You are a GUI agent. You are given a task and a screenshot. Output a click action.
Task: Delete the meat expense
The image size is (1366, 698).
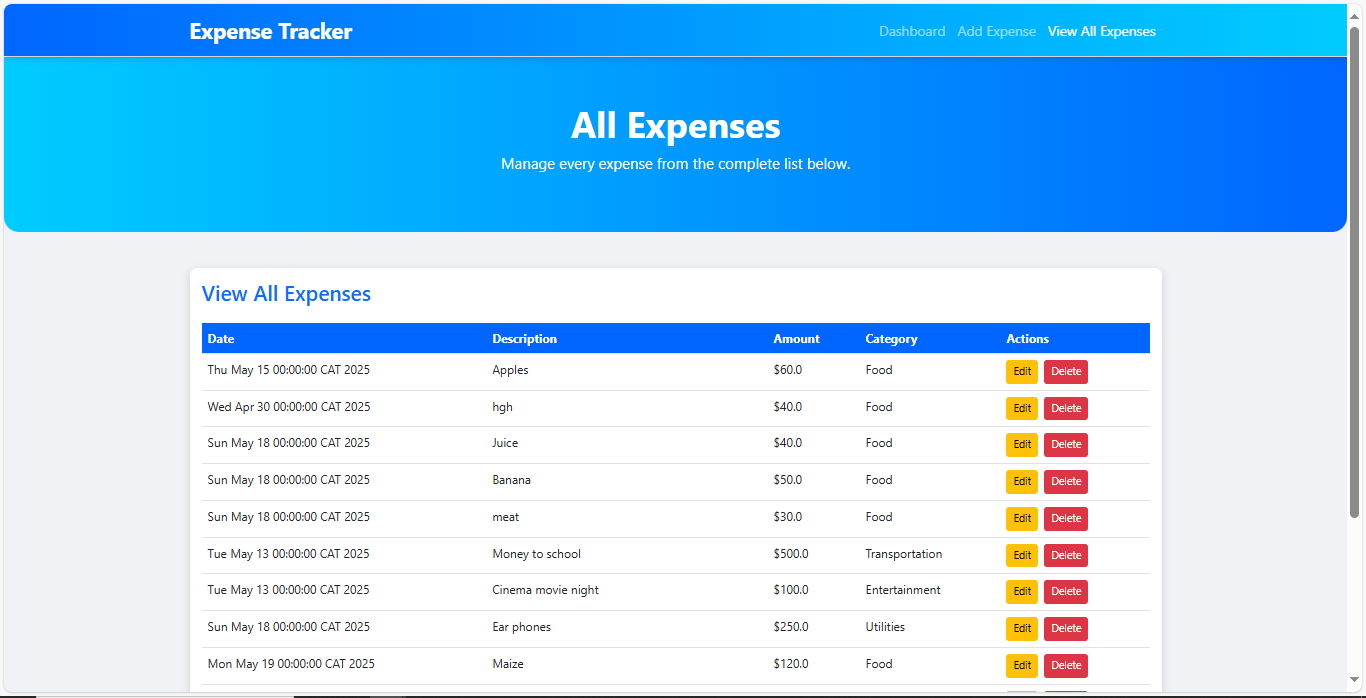tap(1065, 518)
